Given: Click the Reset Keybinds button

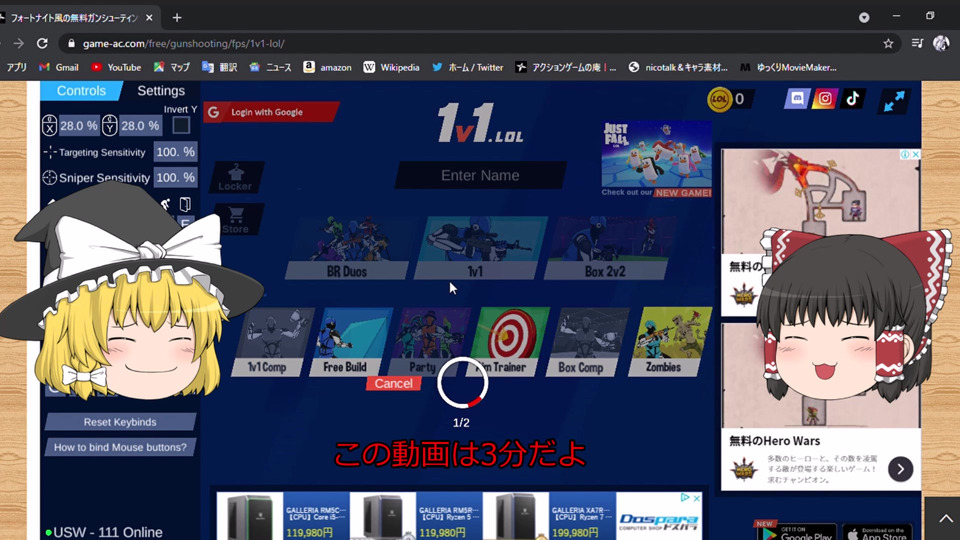Looking at the screenshot, I should click(120, 422).
